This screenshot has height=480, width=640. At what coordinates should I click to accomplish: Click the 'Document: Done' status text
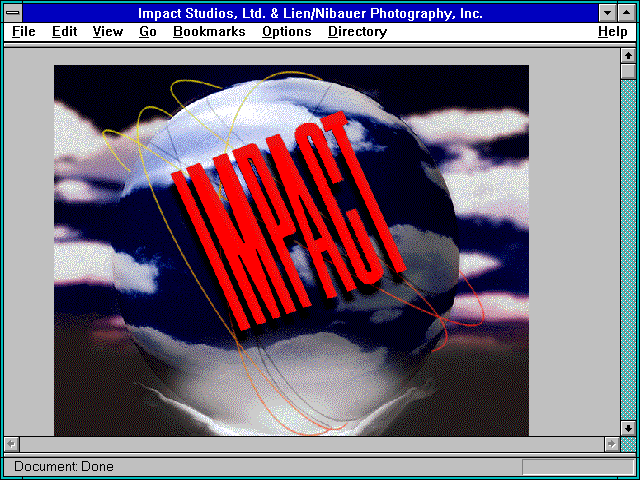point(64,467)
